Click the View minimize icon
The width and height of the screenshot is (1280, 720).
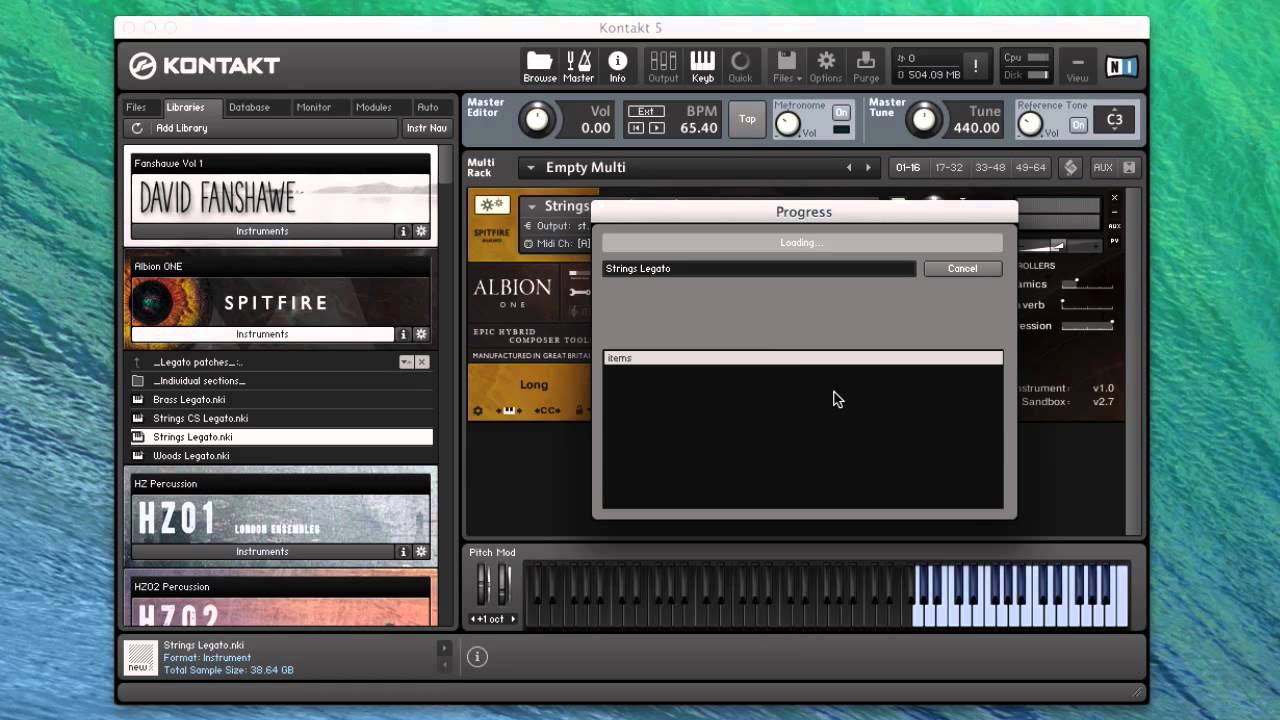[1077, 67]
